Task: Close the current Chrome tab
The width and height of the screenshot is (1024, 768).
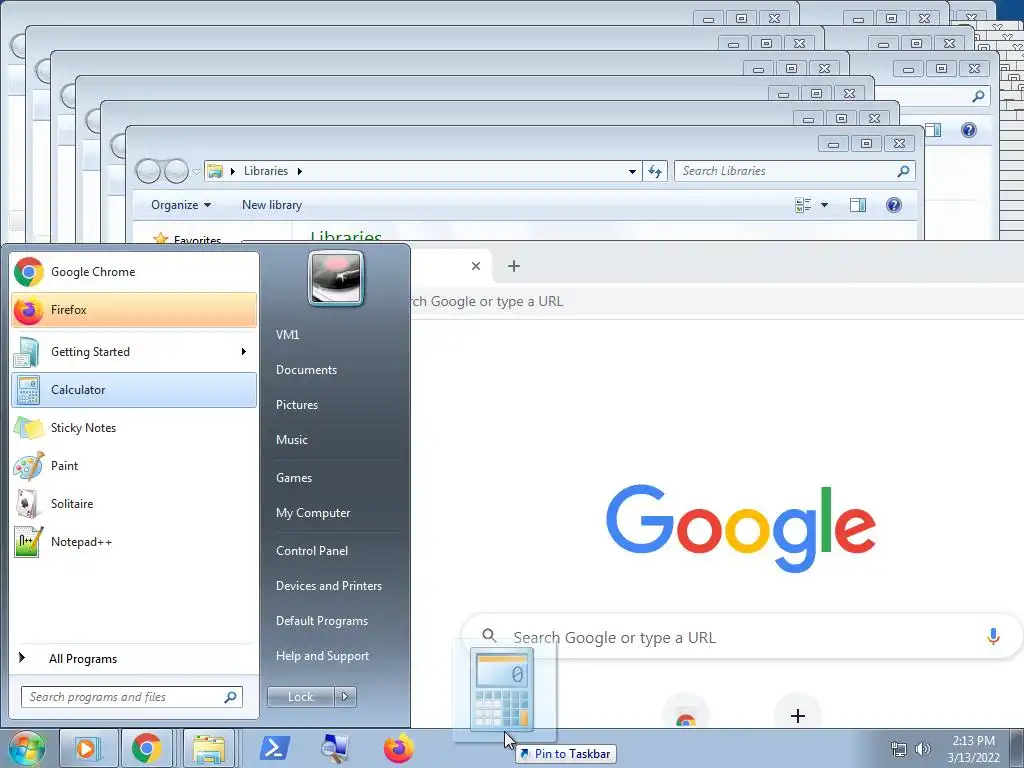Action: pyautogui.click(x=476, y=266)
